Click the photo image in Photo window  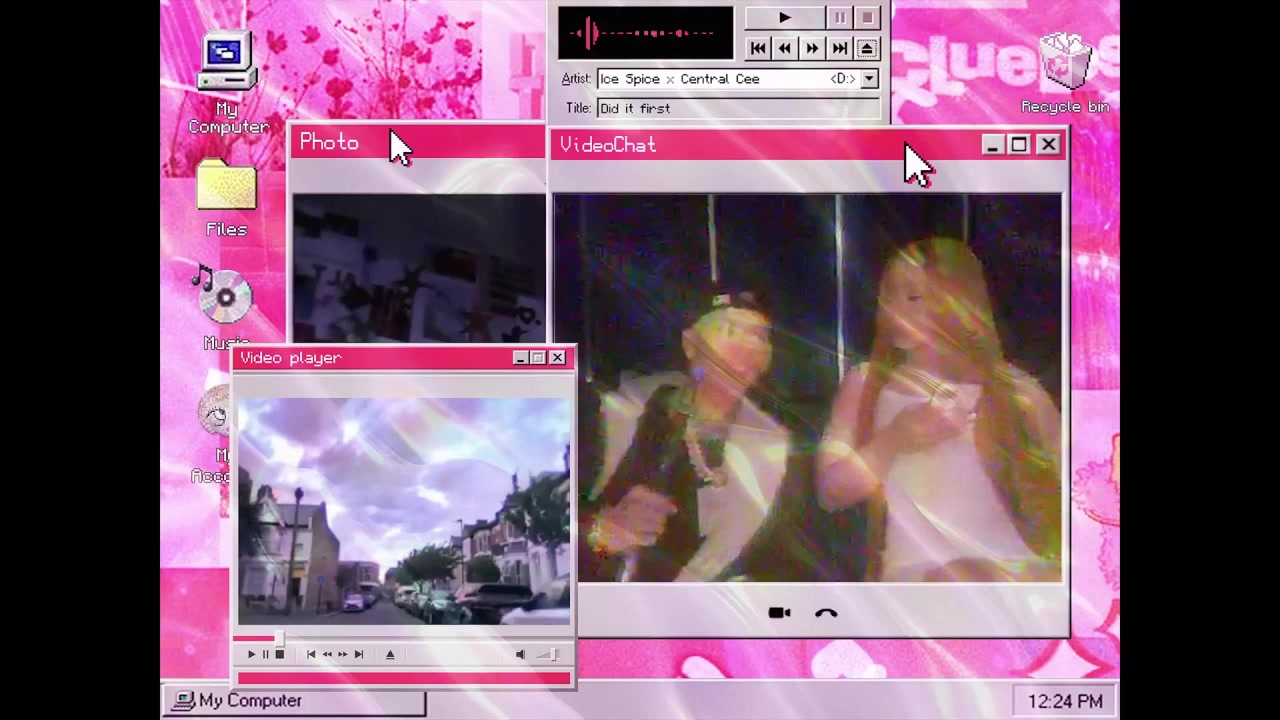[419, 268]
